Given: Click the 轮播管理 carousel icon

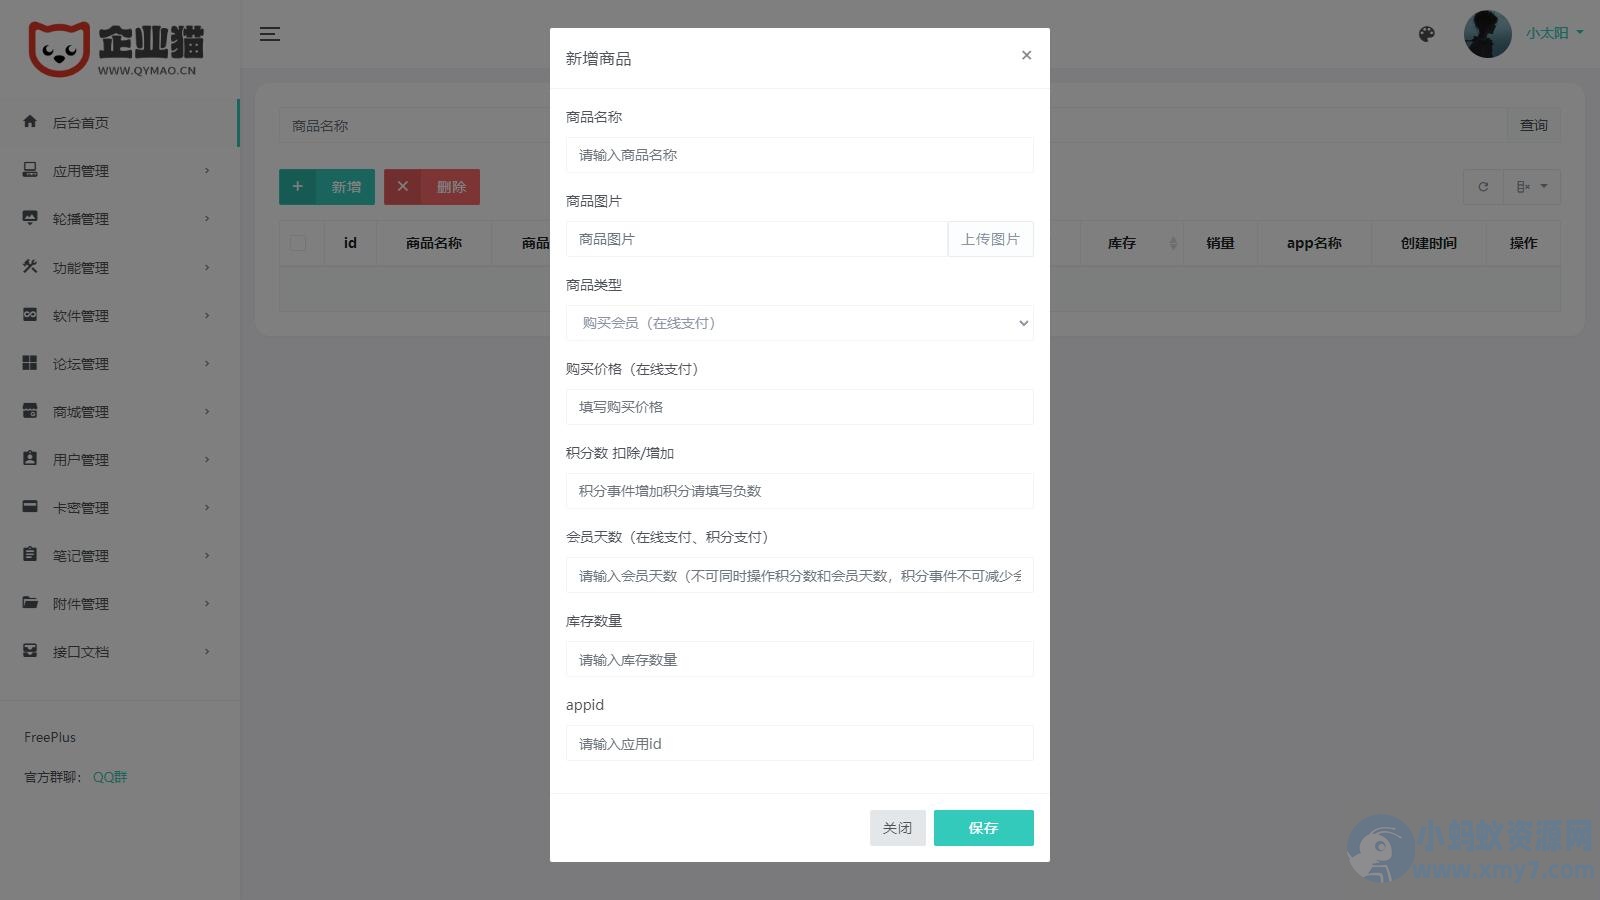Looking at the screenshot, I should 29,218.
